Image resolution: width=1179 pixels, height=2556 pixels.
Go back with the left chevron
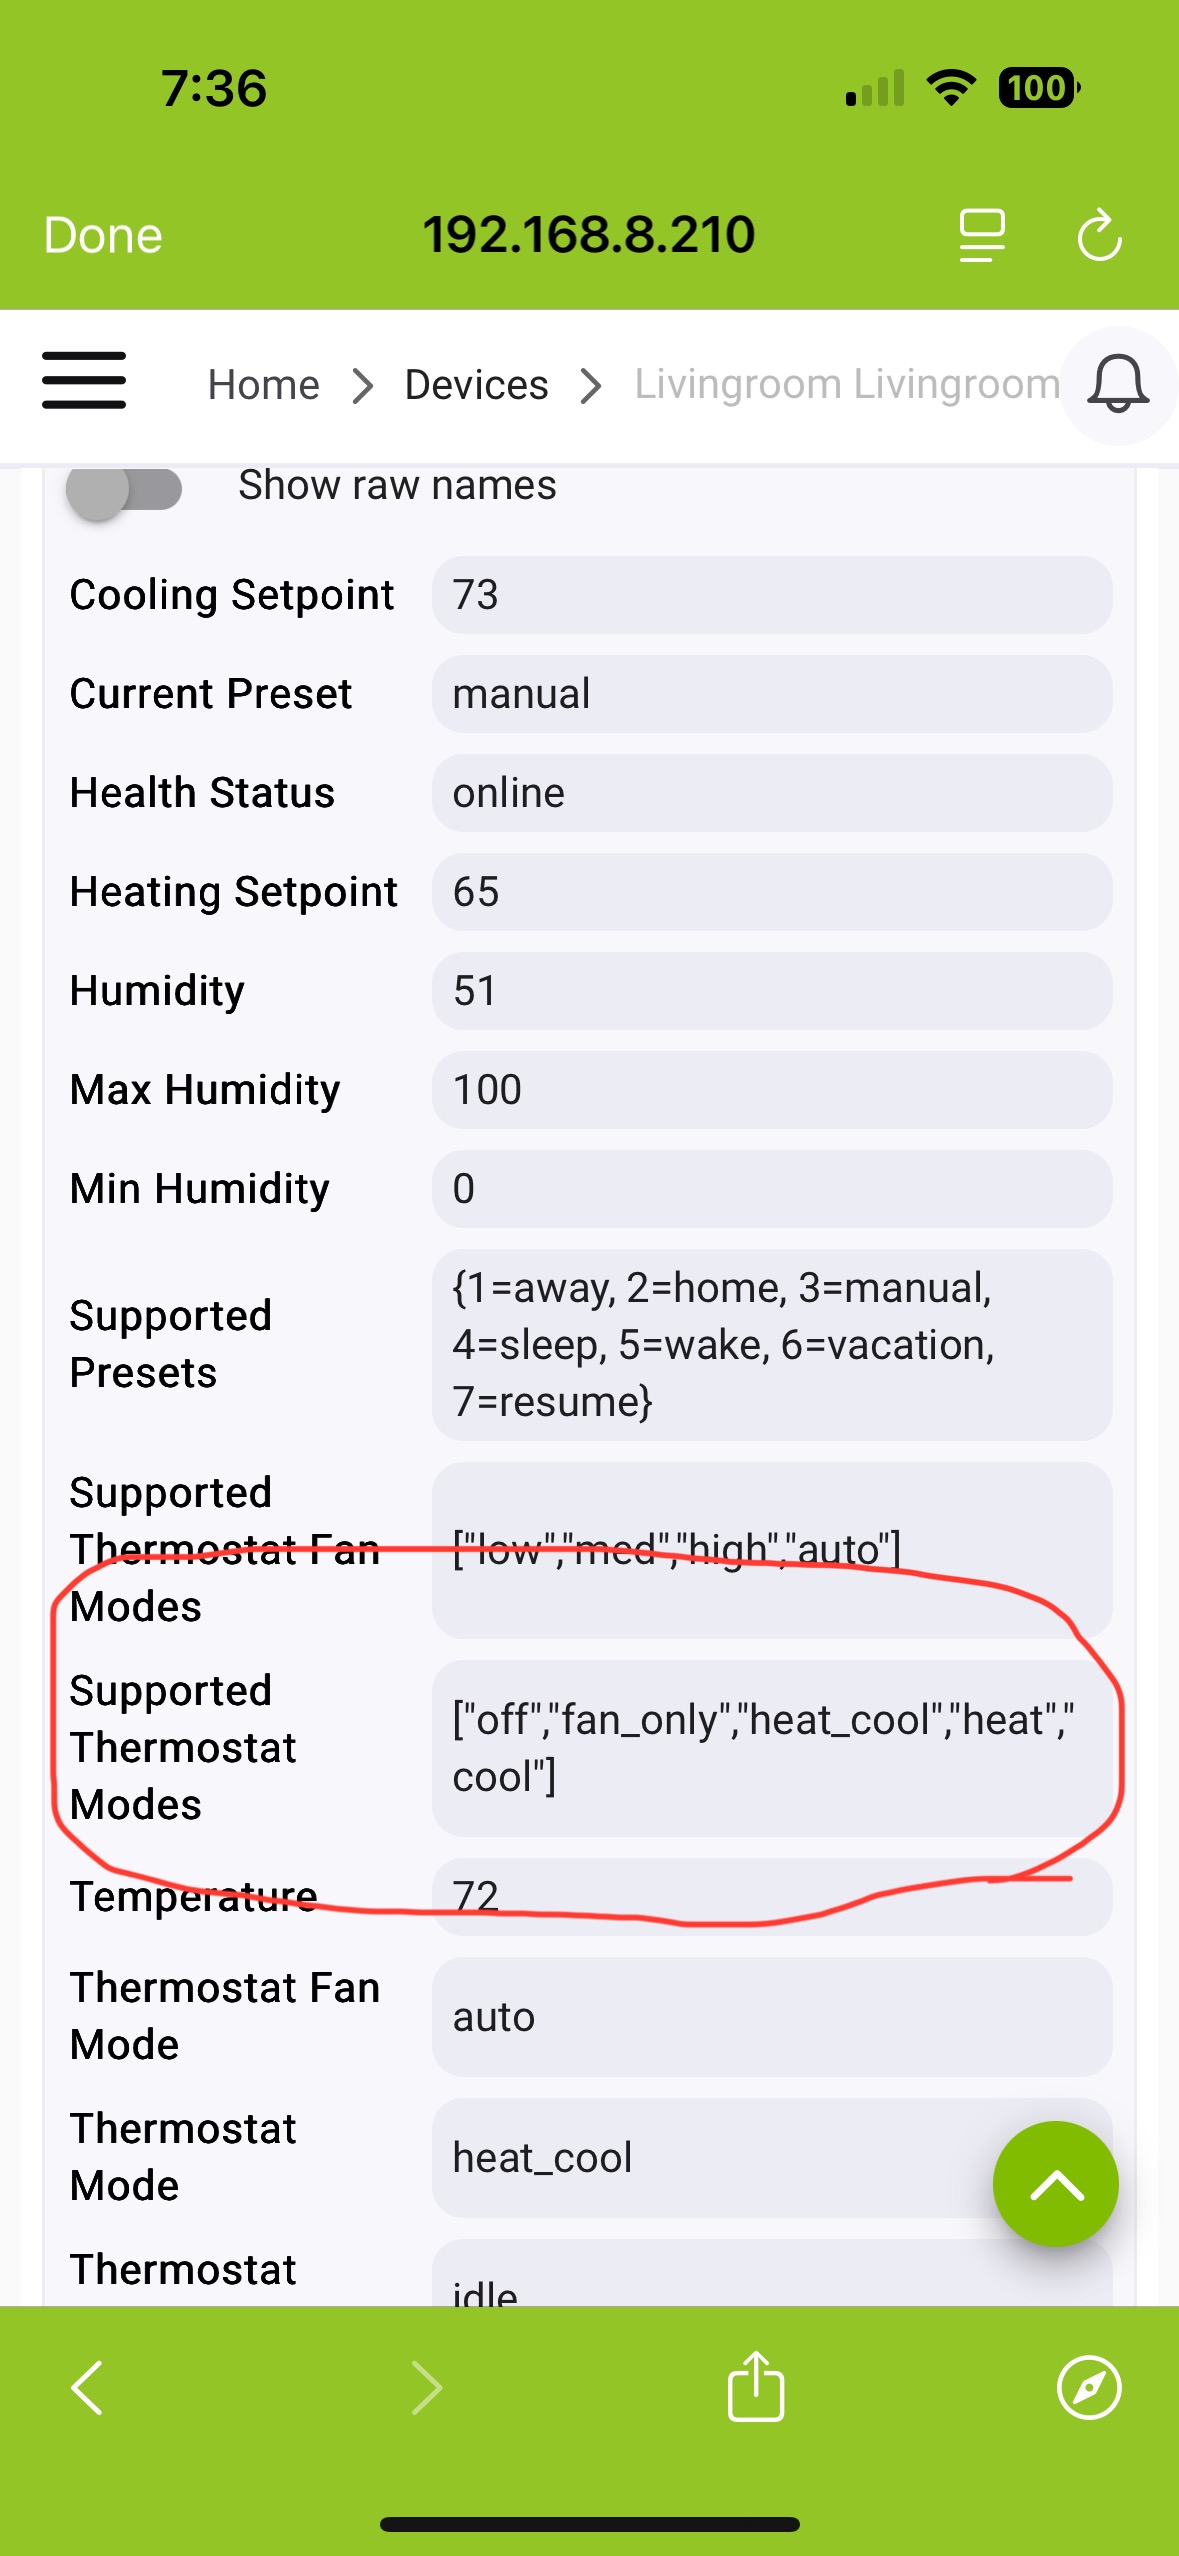point(87,2388)
